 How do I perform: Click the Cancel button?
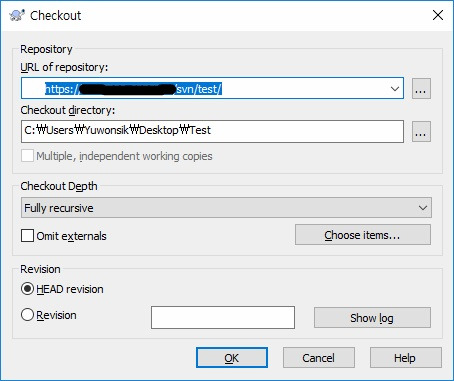pyautogui.click(x=319, y=358)
